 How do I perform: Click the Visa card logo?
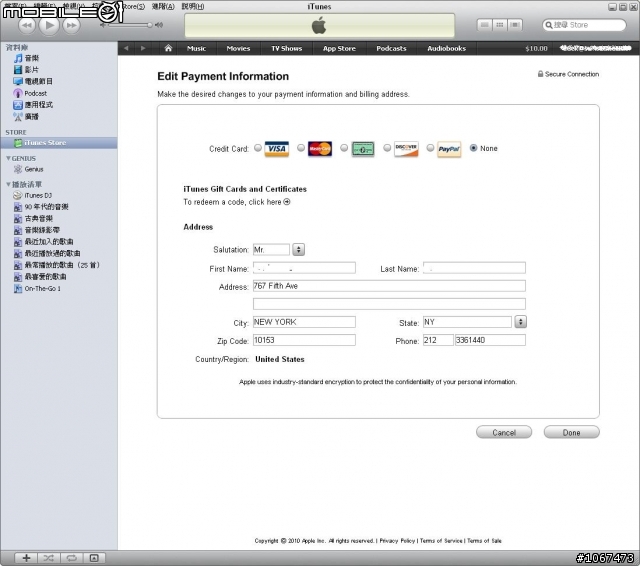(277, 149)
